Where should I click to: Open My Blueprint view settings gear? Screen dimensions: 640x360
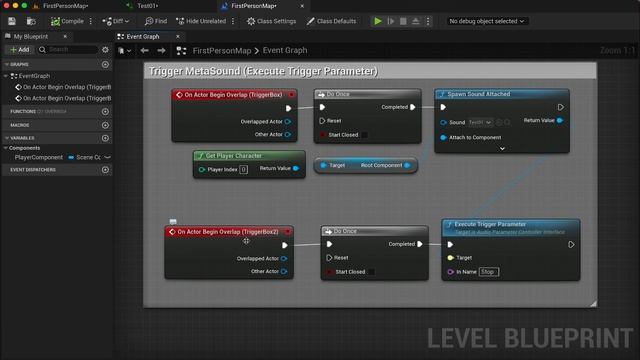105,49
